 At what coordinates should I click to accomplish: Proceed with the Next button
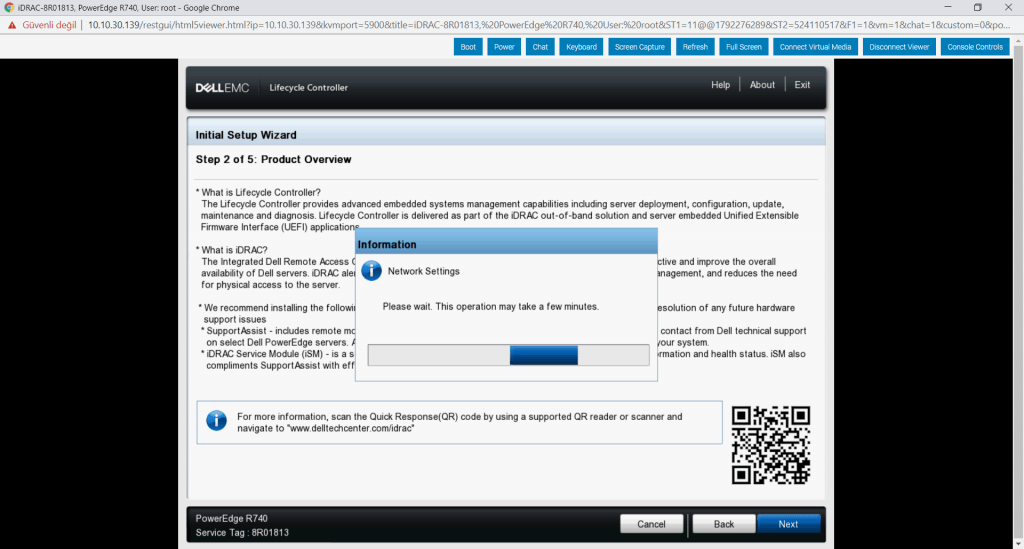tap(788, 524)
